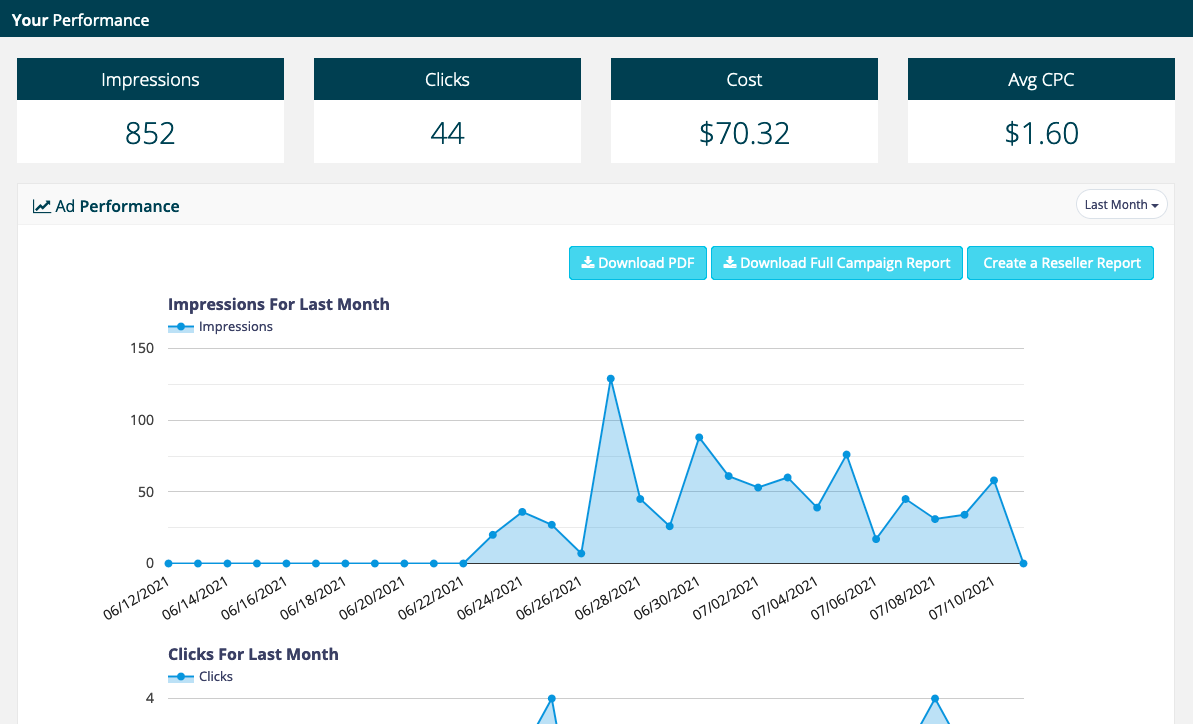Click the highest impressions peak data point
1193x724 pixels.
[x=610, y=379]
